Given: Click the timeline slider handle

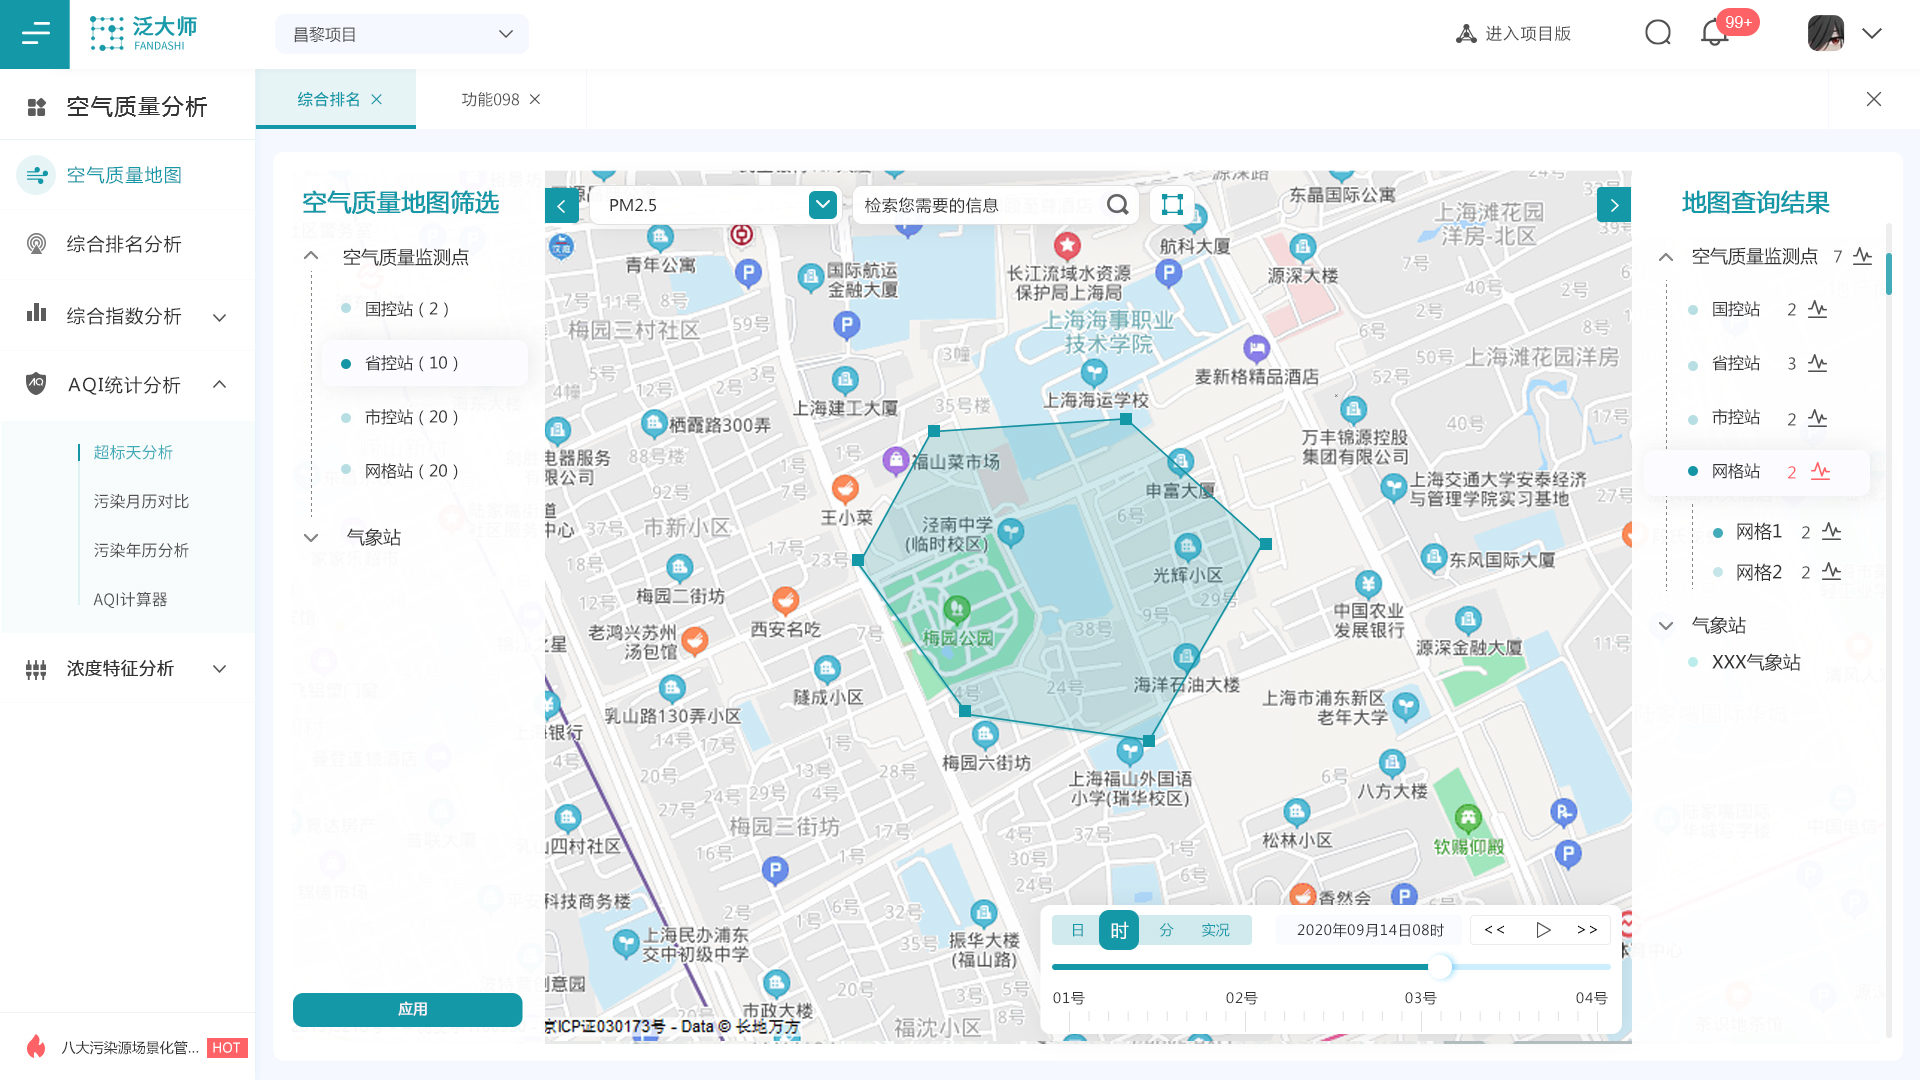Looking at the screenshot, I should click(x=1439, y=967).
